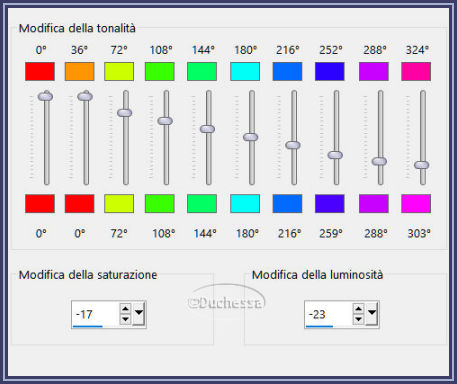This screenshot has width=457, height=384.
Task: Click the slider handle under 252° hue
Action: 335,155
